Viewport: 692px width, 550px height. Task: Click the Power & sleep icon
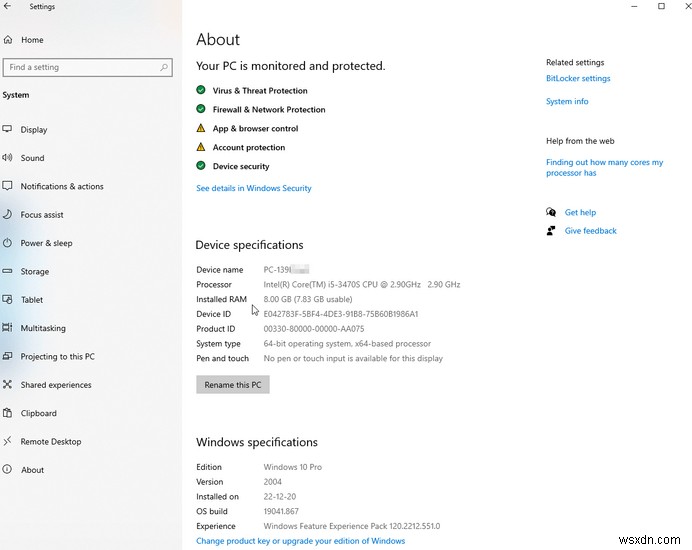pyautogui.click(x=8, y=243)
